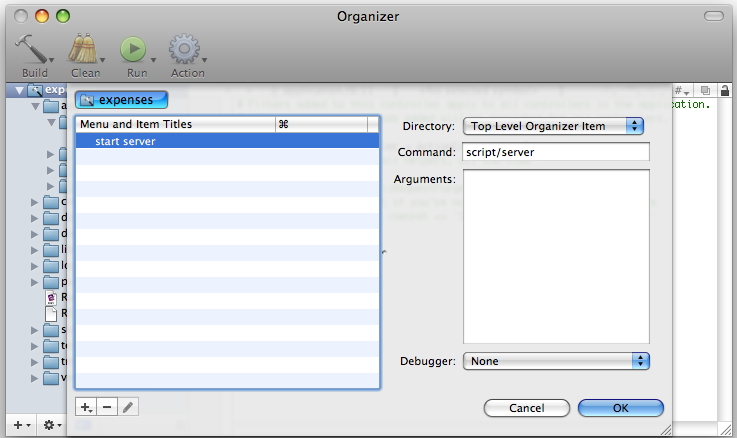Open the Action dropdown arrow
Screen dimensions: 737x438
point(204,60)
